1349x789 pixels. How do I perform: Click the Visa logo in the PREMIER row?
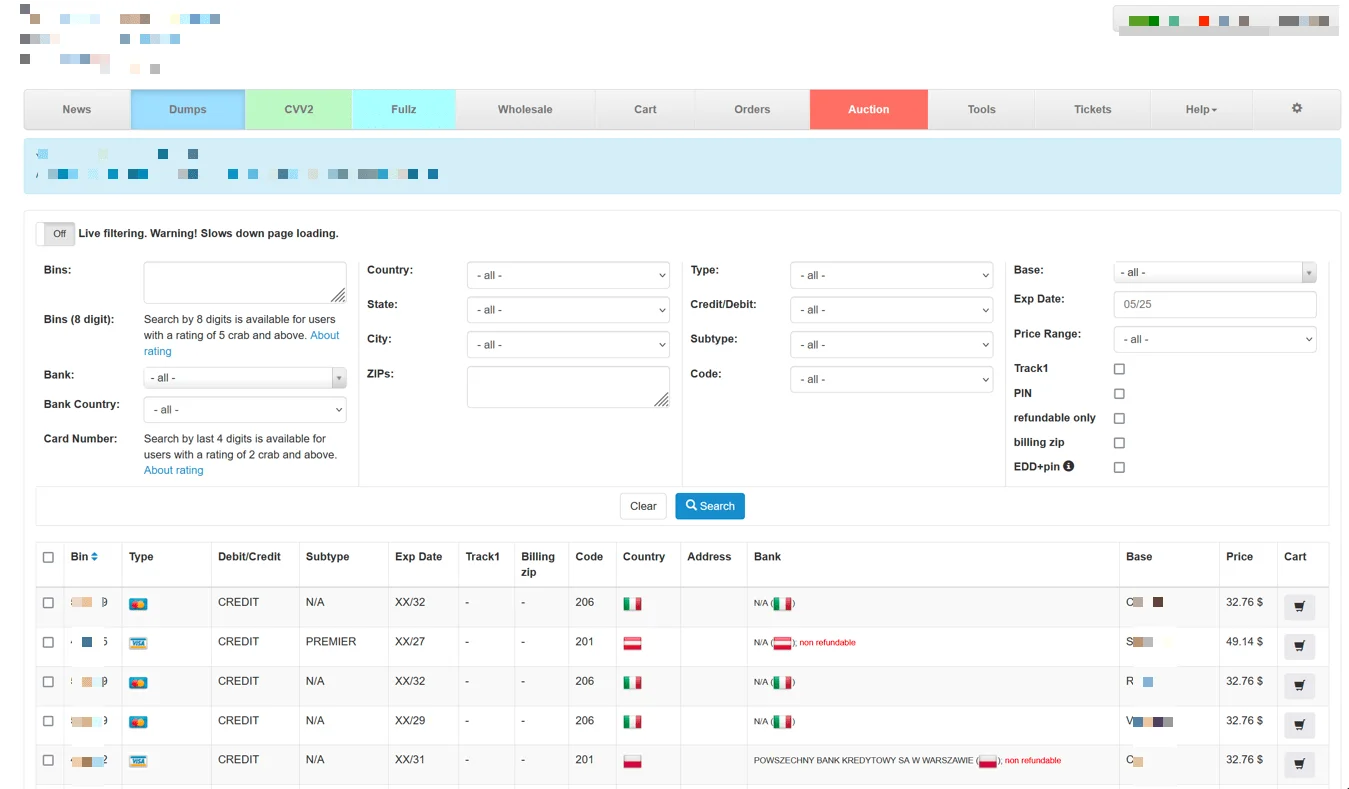tap(138, 643)
